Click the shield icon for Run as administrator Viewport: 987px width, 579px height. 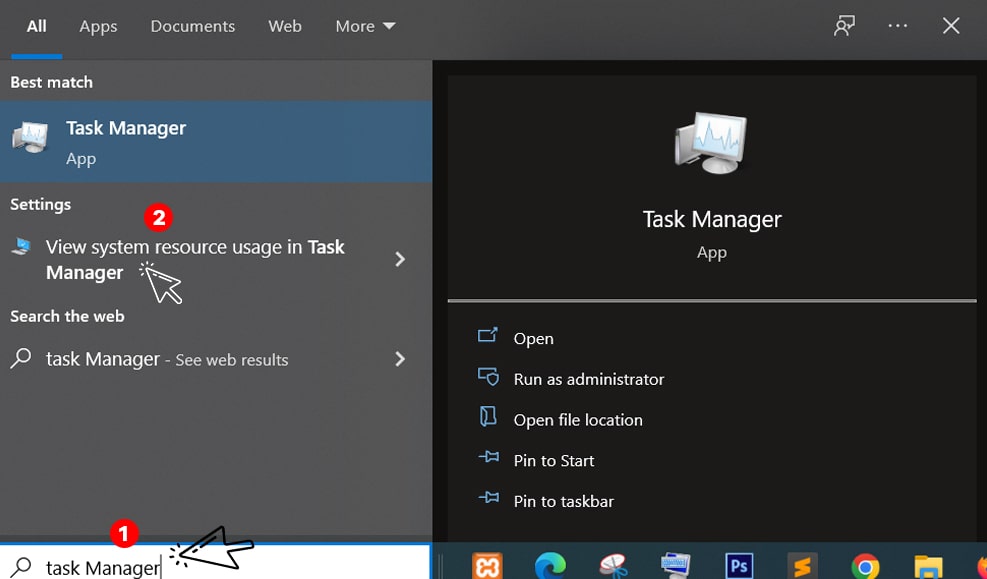click(488, 376)
